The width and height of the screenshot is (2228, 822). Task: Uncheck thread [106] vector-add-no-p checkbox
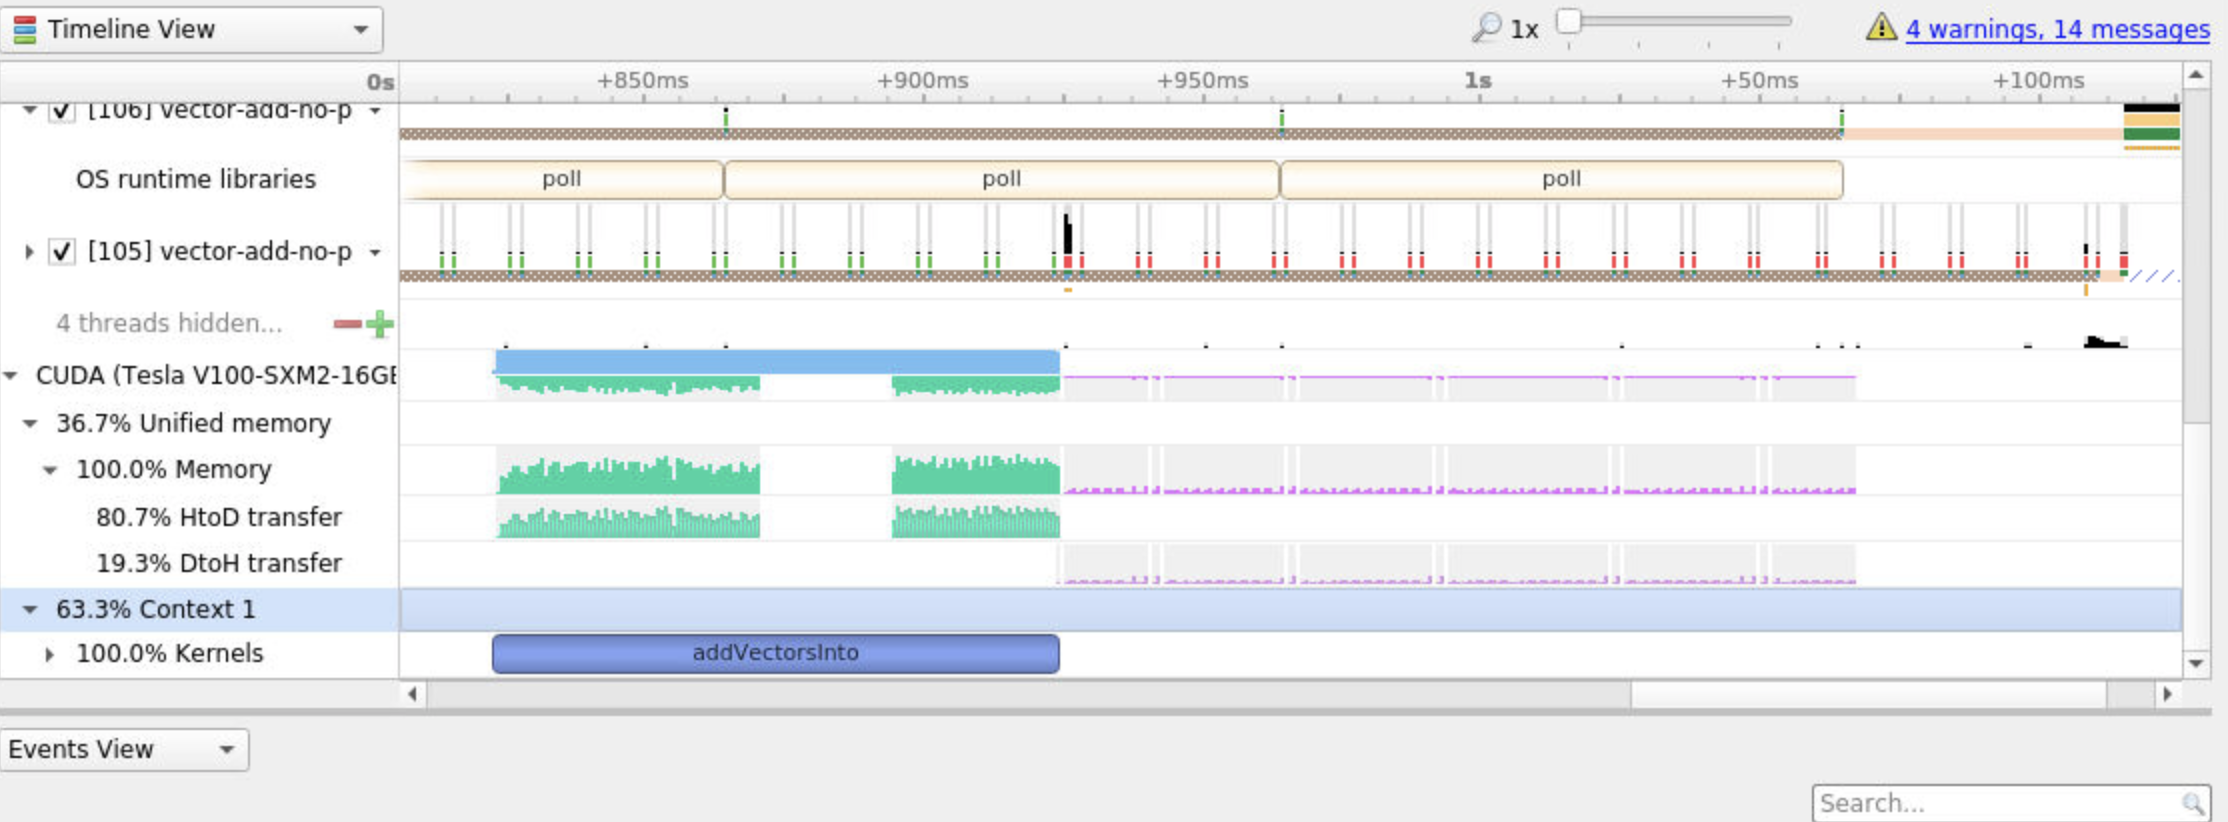point(62,109)
